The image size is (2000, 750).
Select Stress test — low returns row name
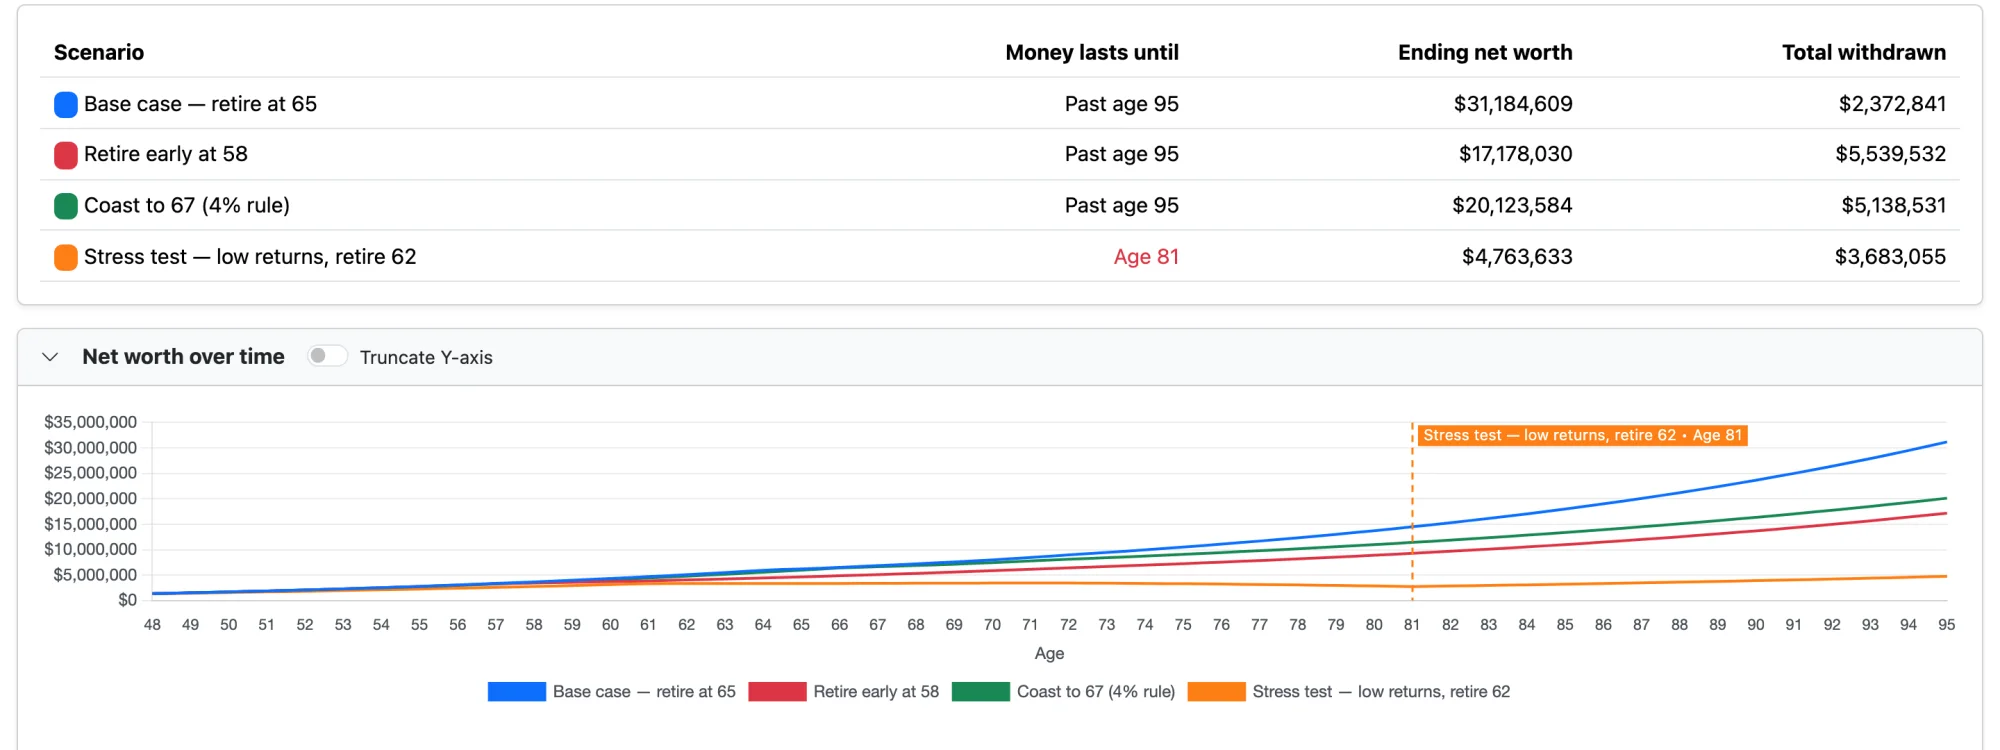[250, 257]
